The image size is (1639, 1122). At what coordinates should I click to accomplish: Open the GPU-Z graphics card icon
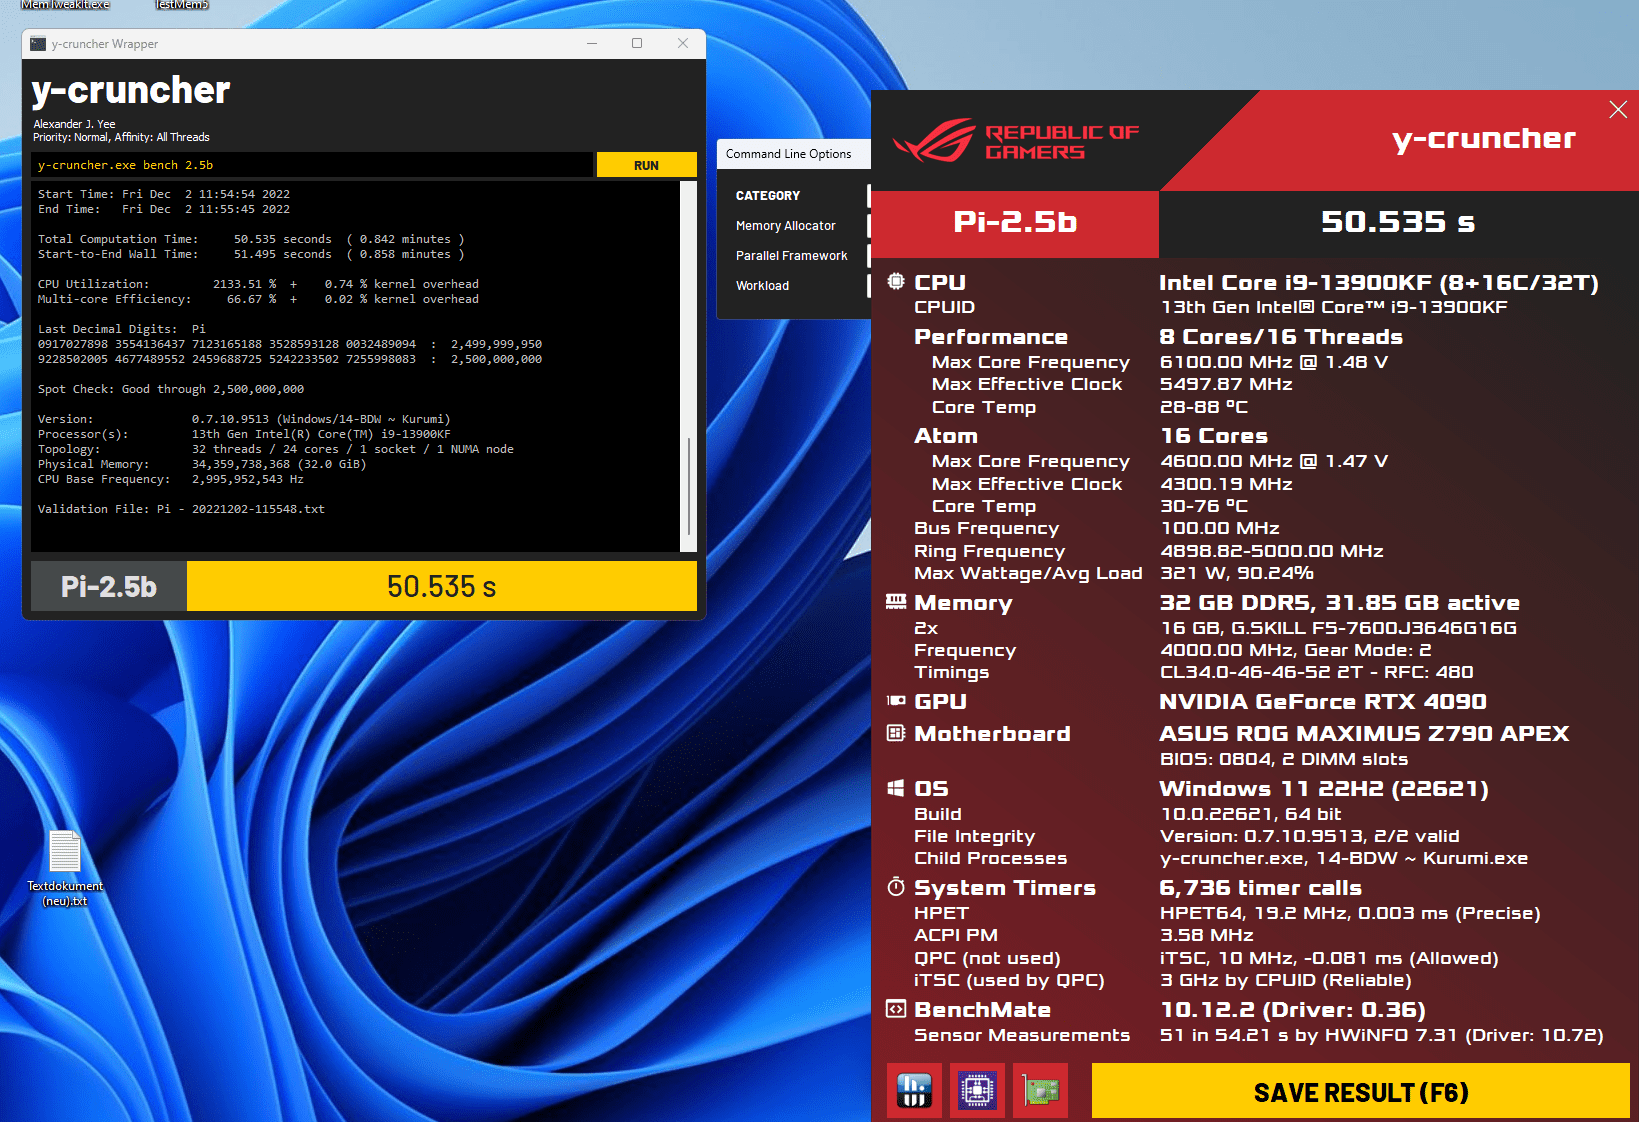tap(1040, 1090)
